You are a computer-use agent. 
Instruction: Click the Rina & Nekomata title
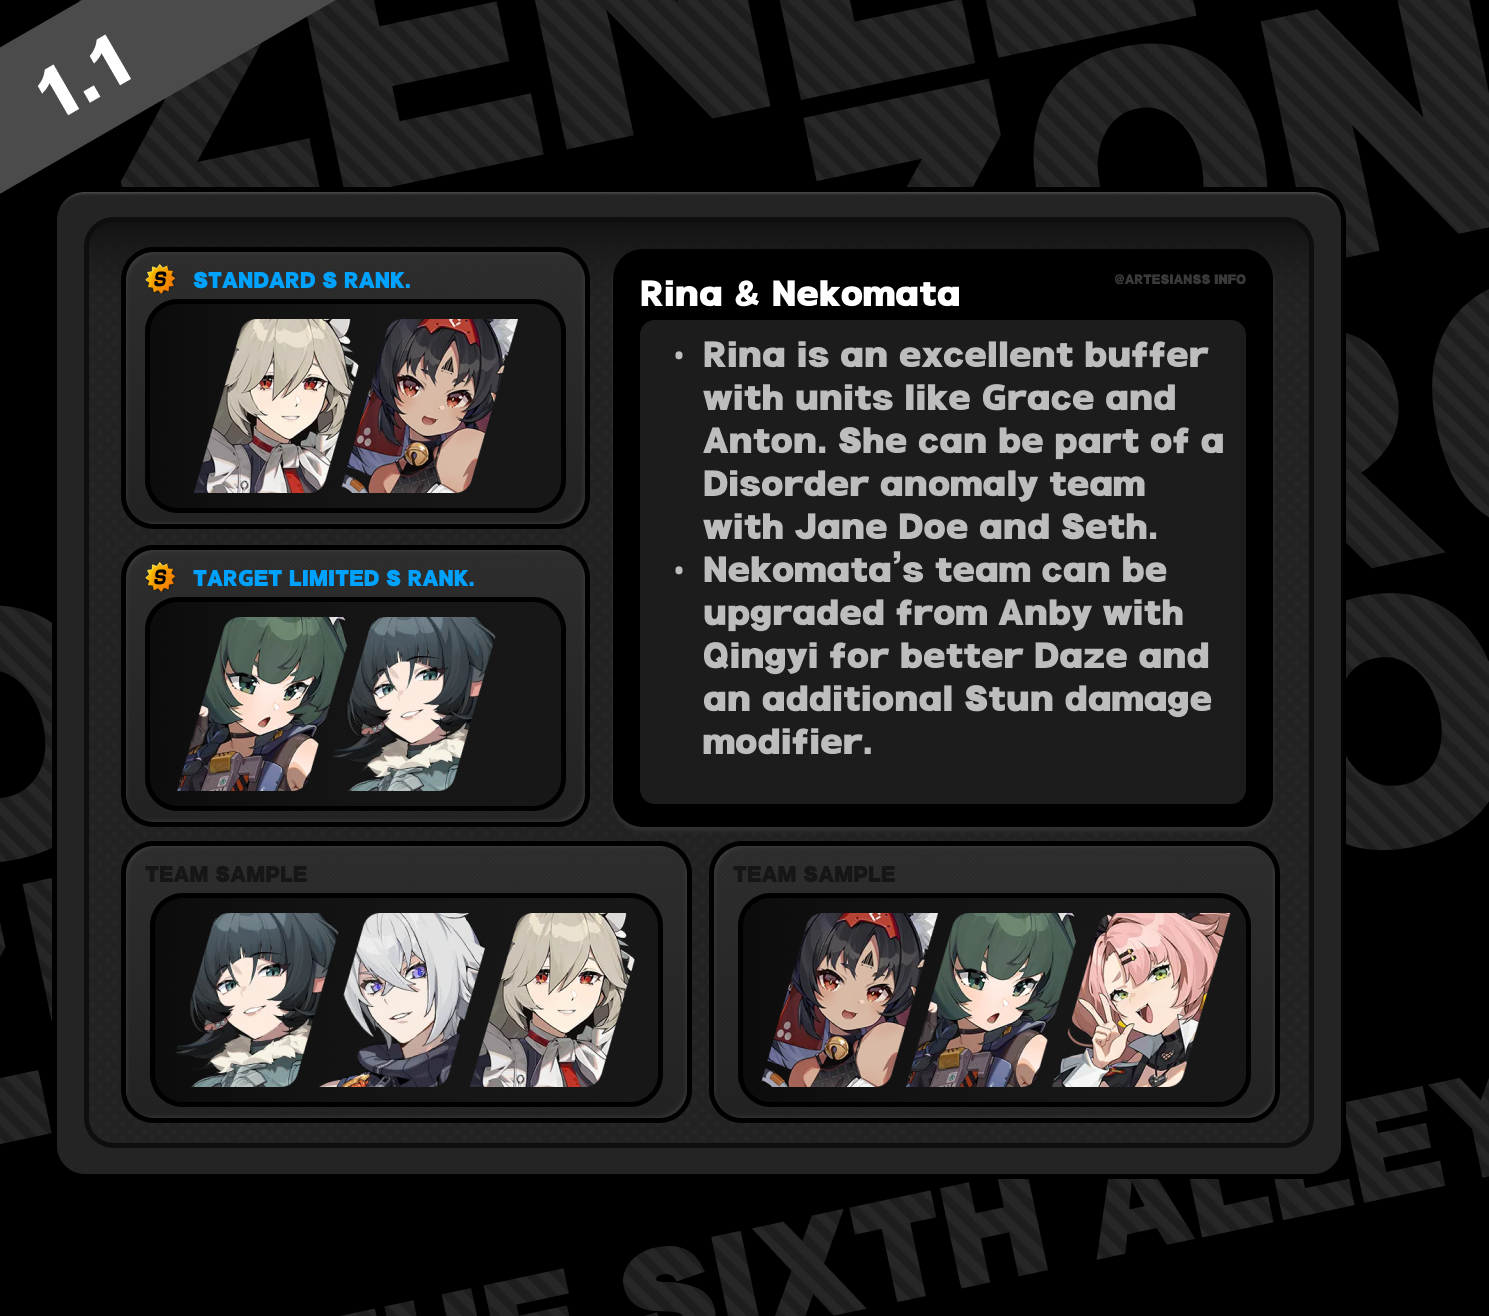800,294
